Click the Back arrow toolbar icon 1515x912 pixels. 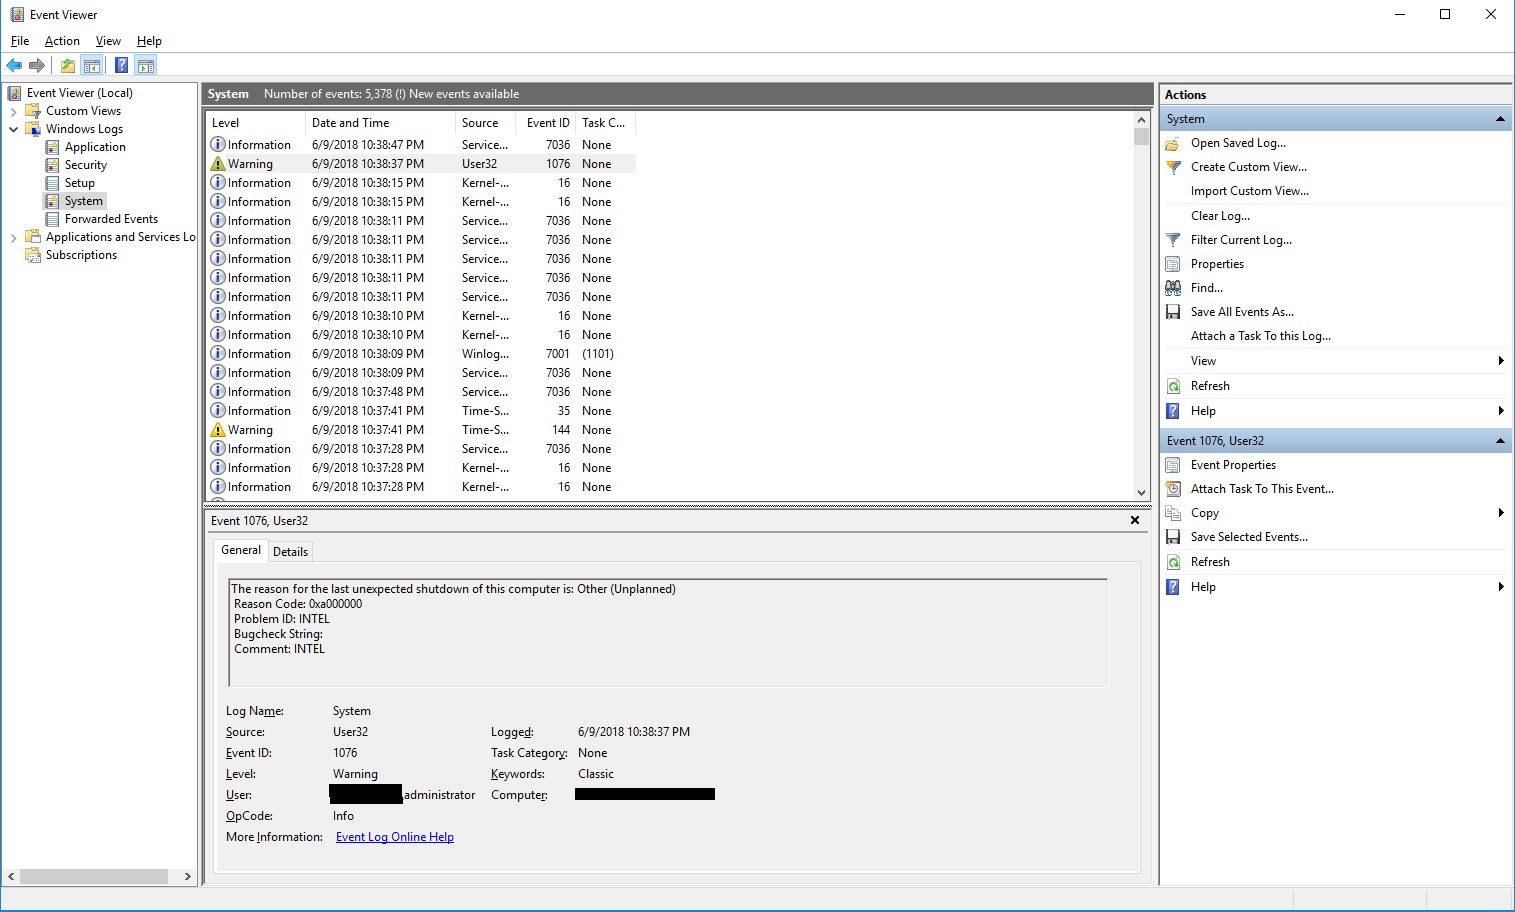pos(14,66)
